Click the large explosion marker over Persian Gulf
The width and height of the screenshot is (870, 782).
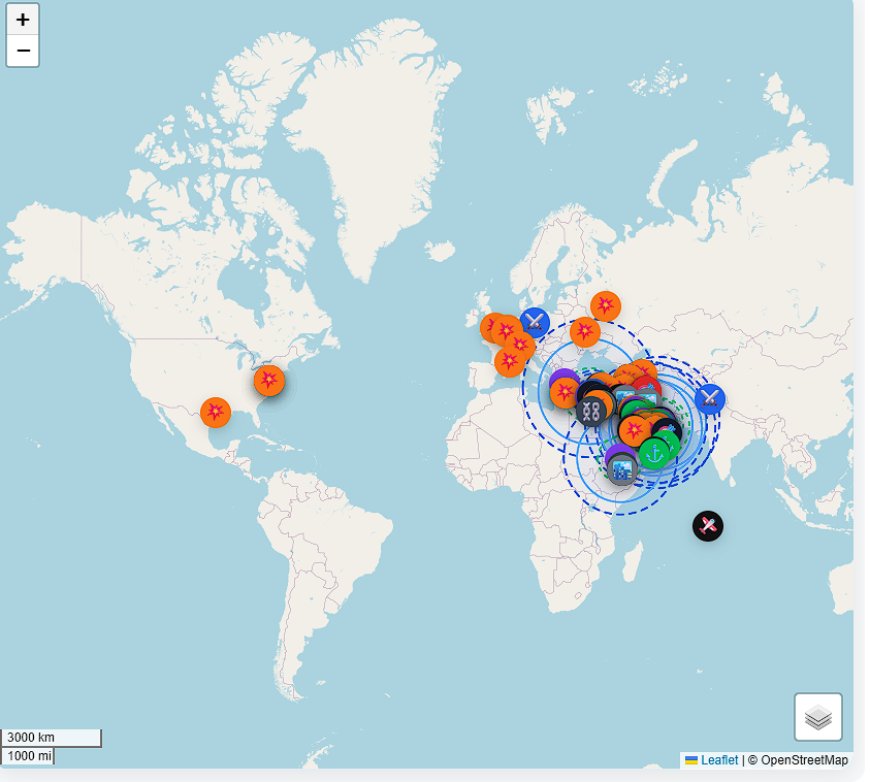634,430
